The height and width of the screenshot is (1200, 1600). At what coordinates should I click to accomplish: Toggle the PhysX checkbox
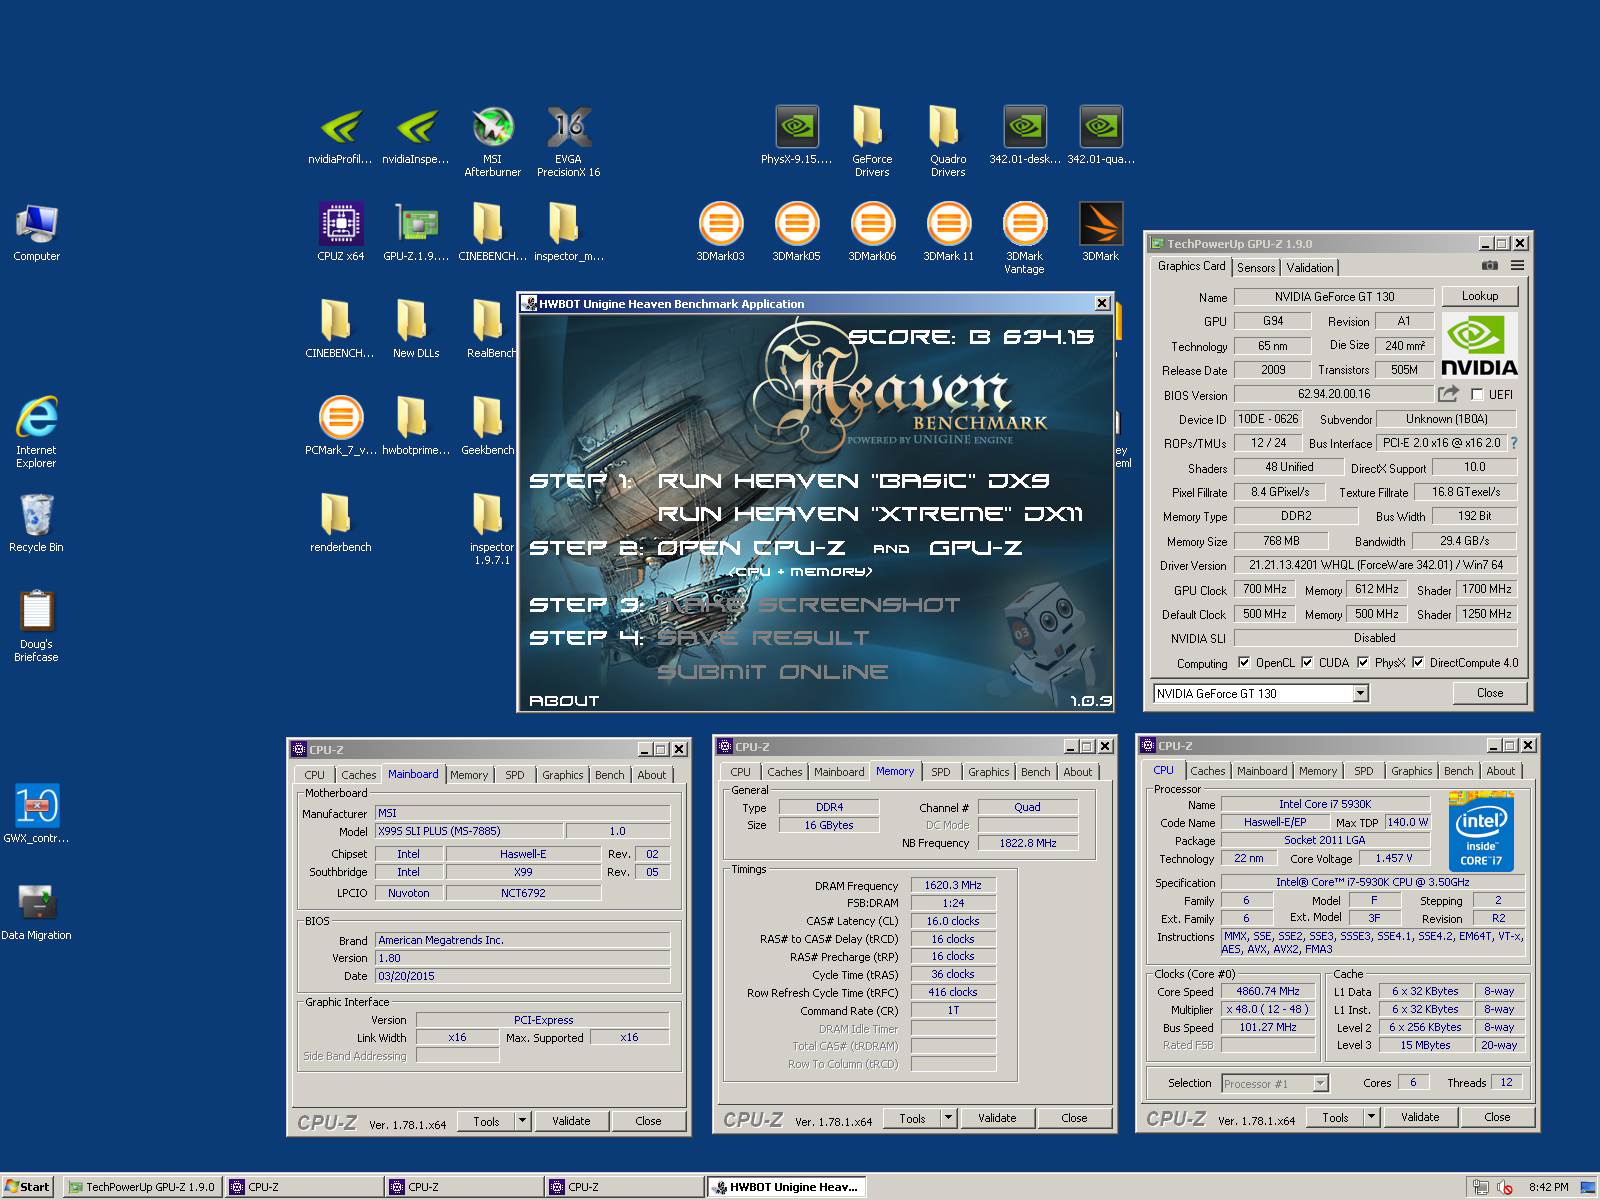coord(1362,662)
